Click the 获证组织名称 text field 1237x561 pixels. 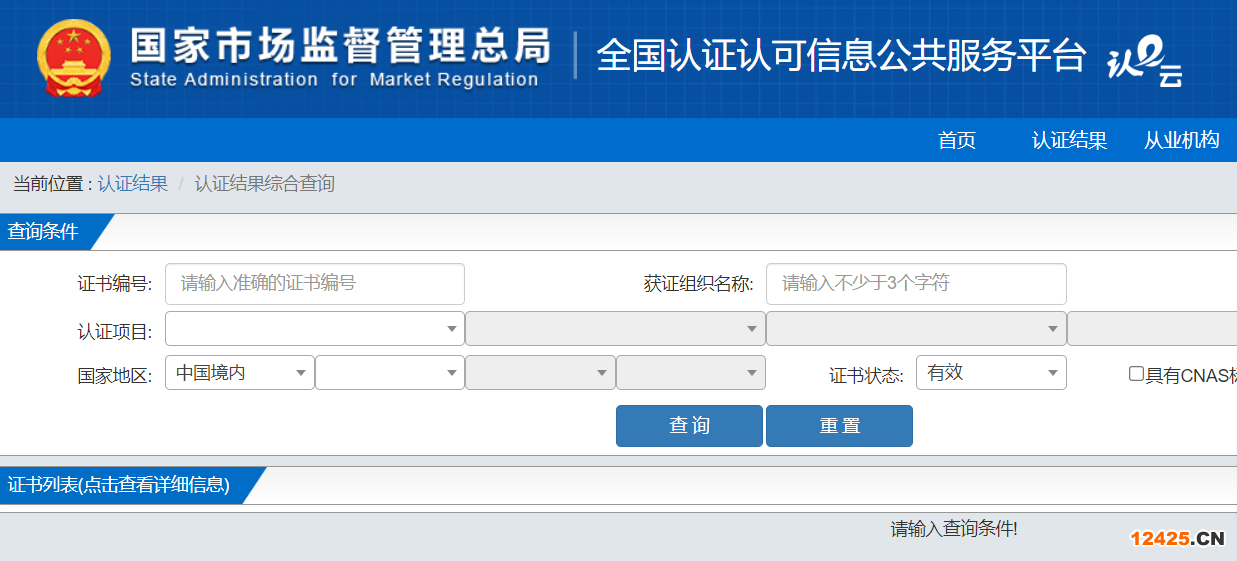tap(915, 284)
